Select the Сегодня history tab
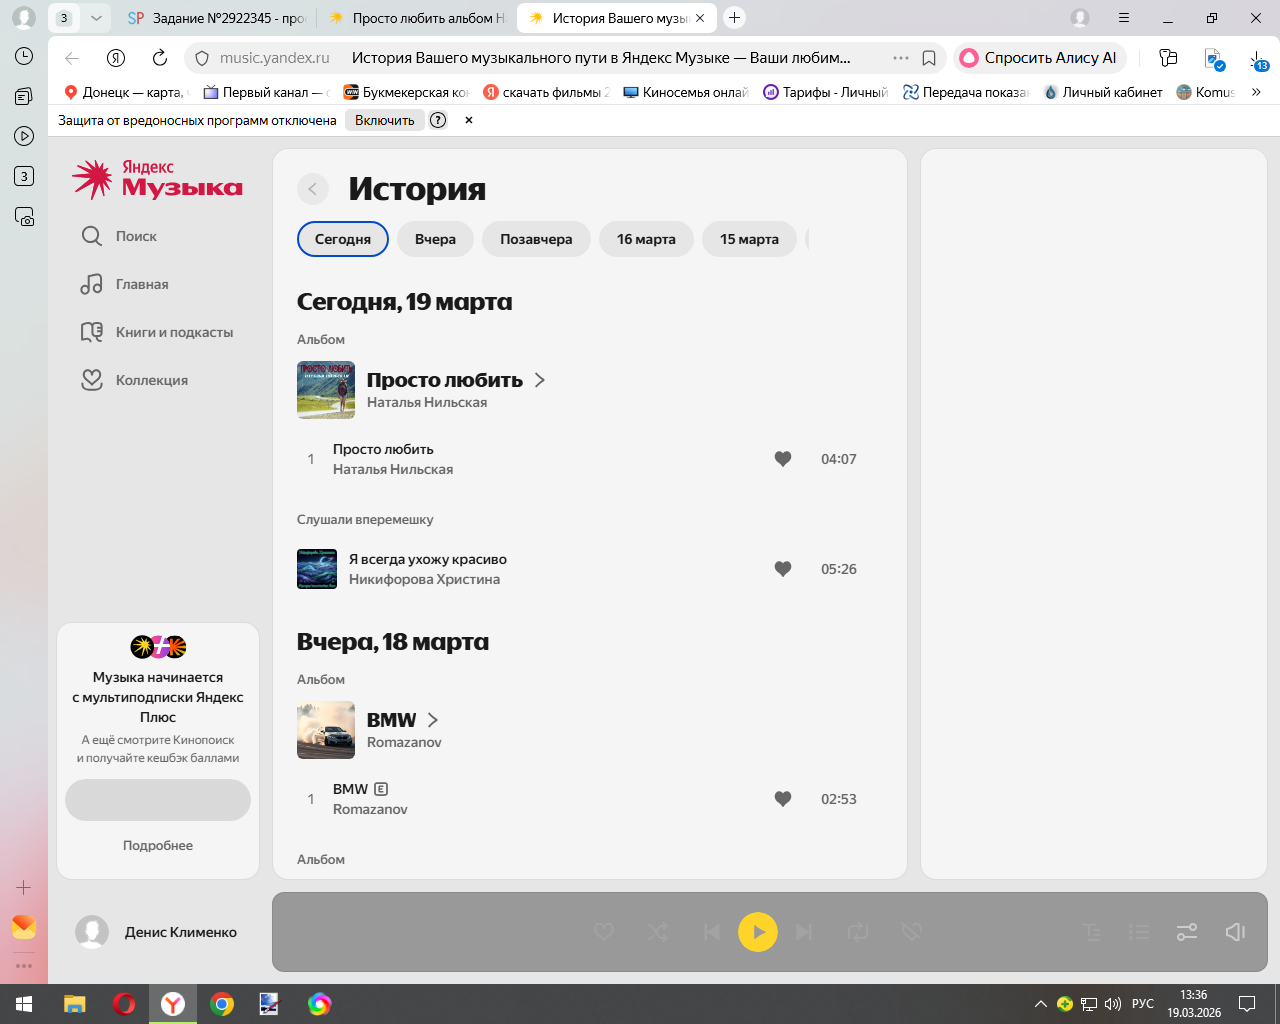Image resolution: width=1280 pixels, height=1024 pixels. point(343,239)
